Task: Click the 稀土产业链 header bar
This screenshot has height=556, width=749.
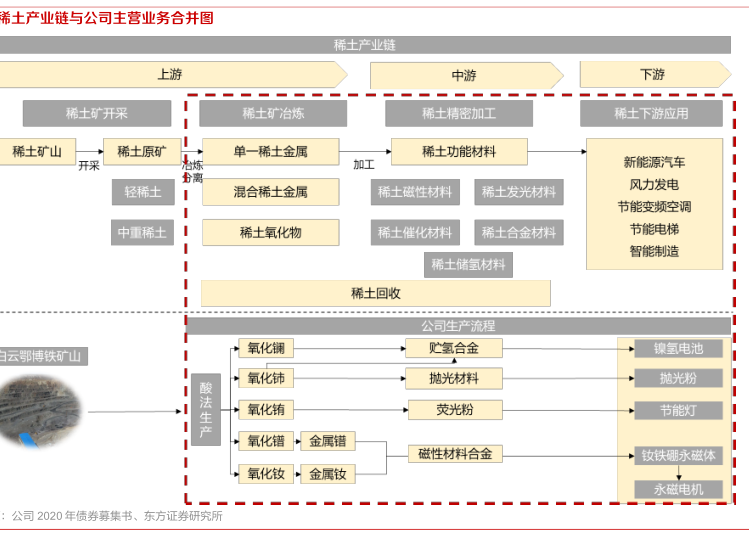Action: [x=365, y=45]
